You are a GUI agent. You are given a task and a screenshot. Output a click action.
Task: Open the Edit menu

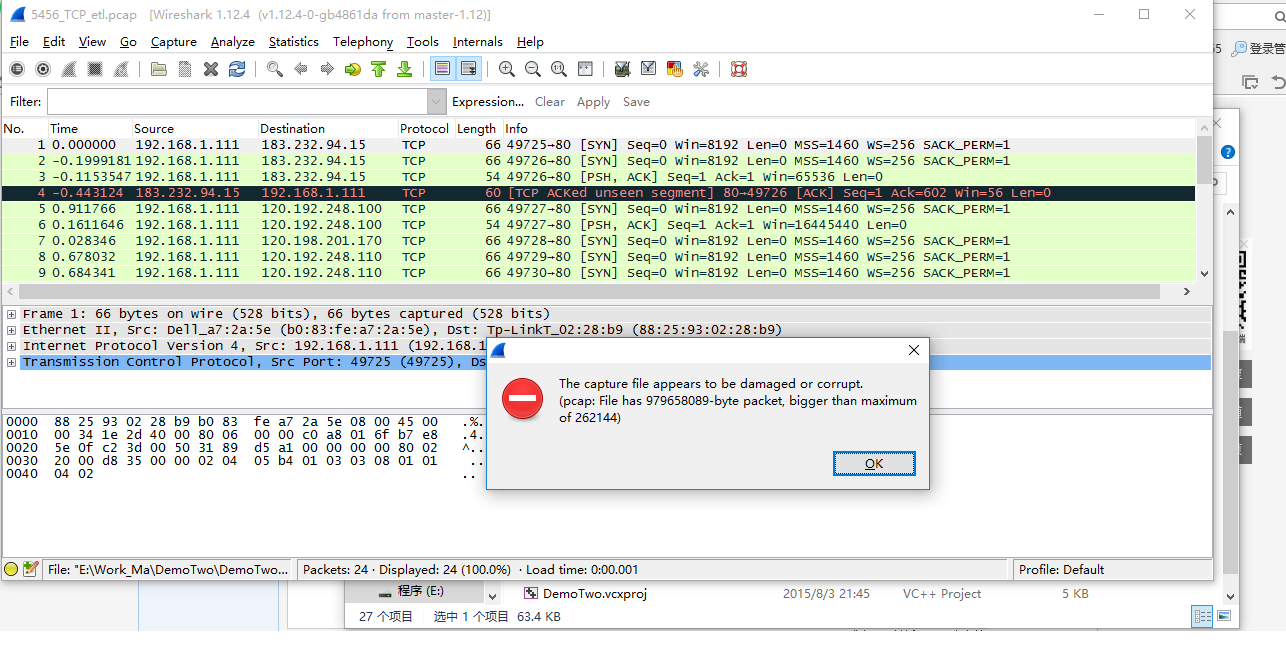pyautogui.click(x=54, y=42)
